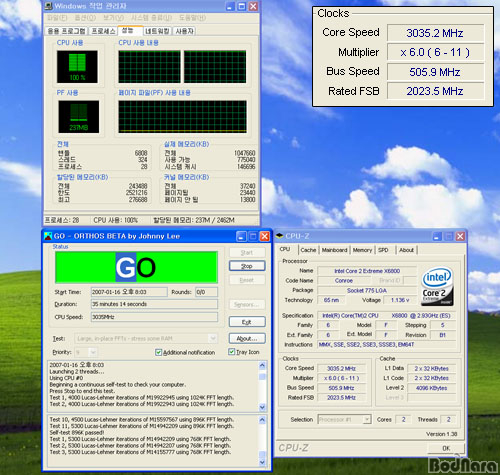Click the 'CPU 사용: 100%' status bar entry
The image size is (500, 475).
click(115, 220)
